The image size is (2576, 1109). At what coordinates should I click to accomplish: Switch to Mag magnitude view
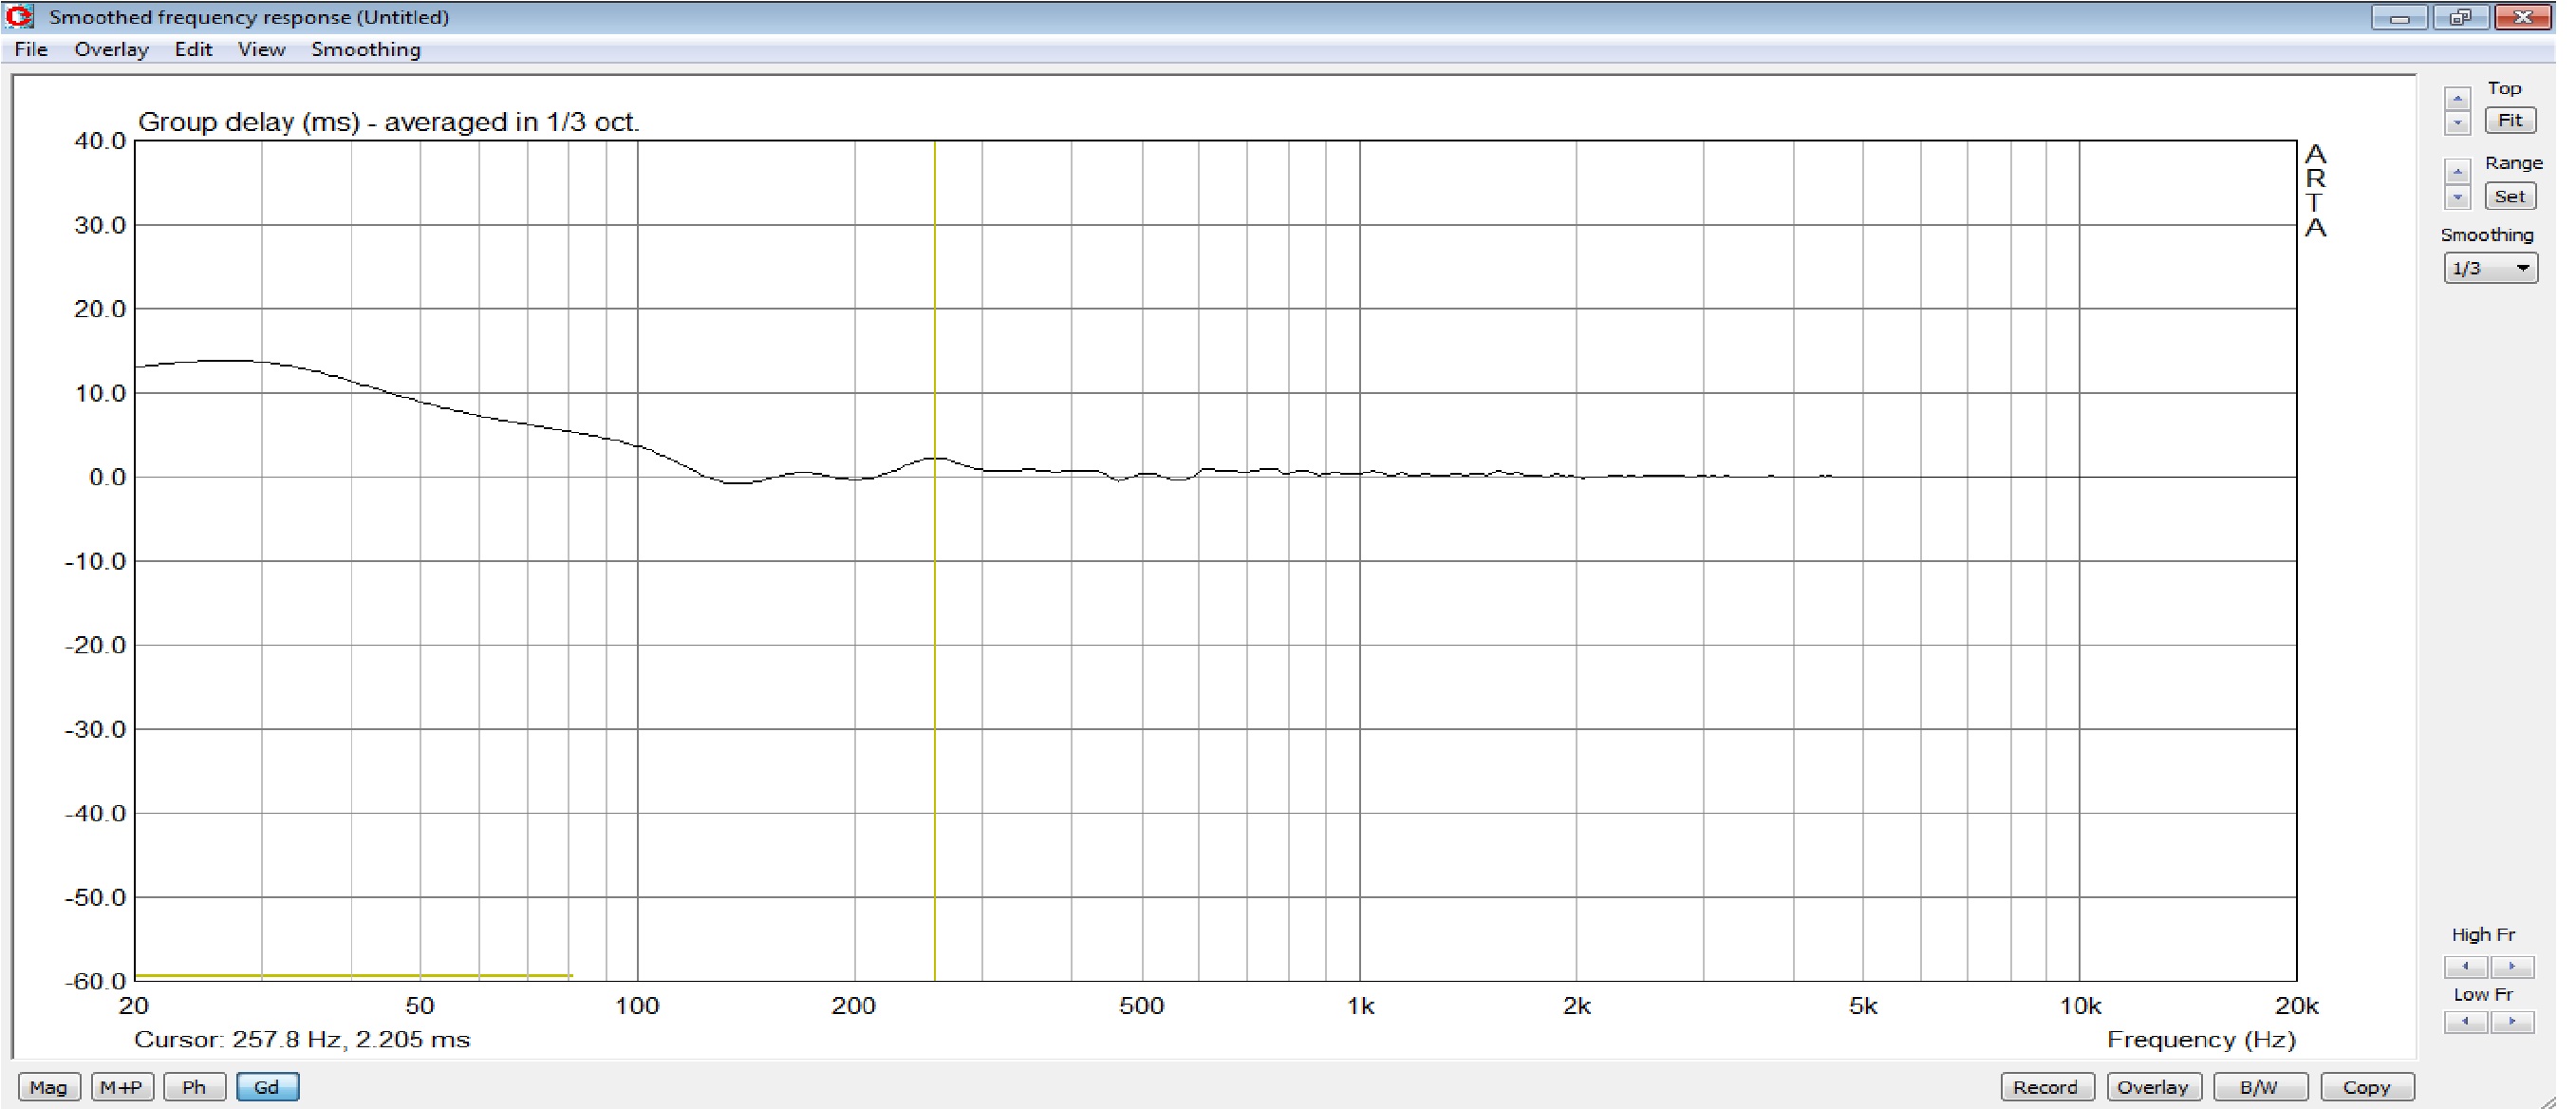(48, 1087)
